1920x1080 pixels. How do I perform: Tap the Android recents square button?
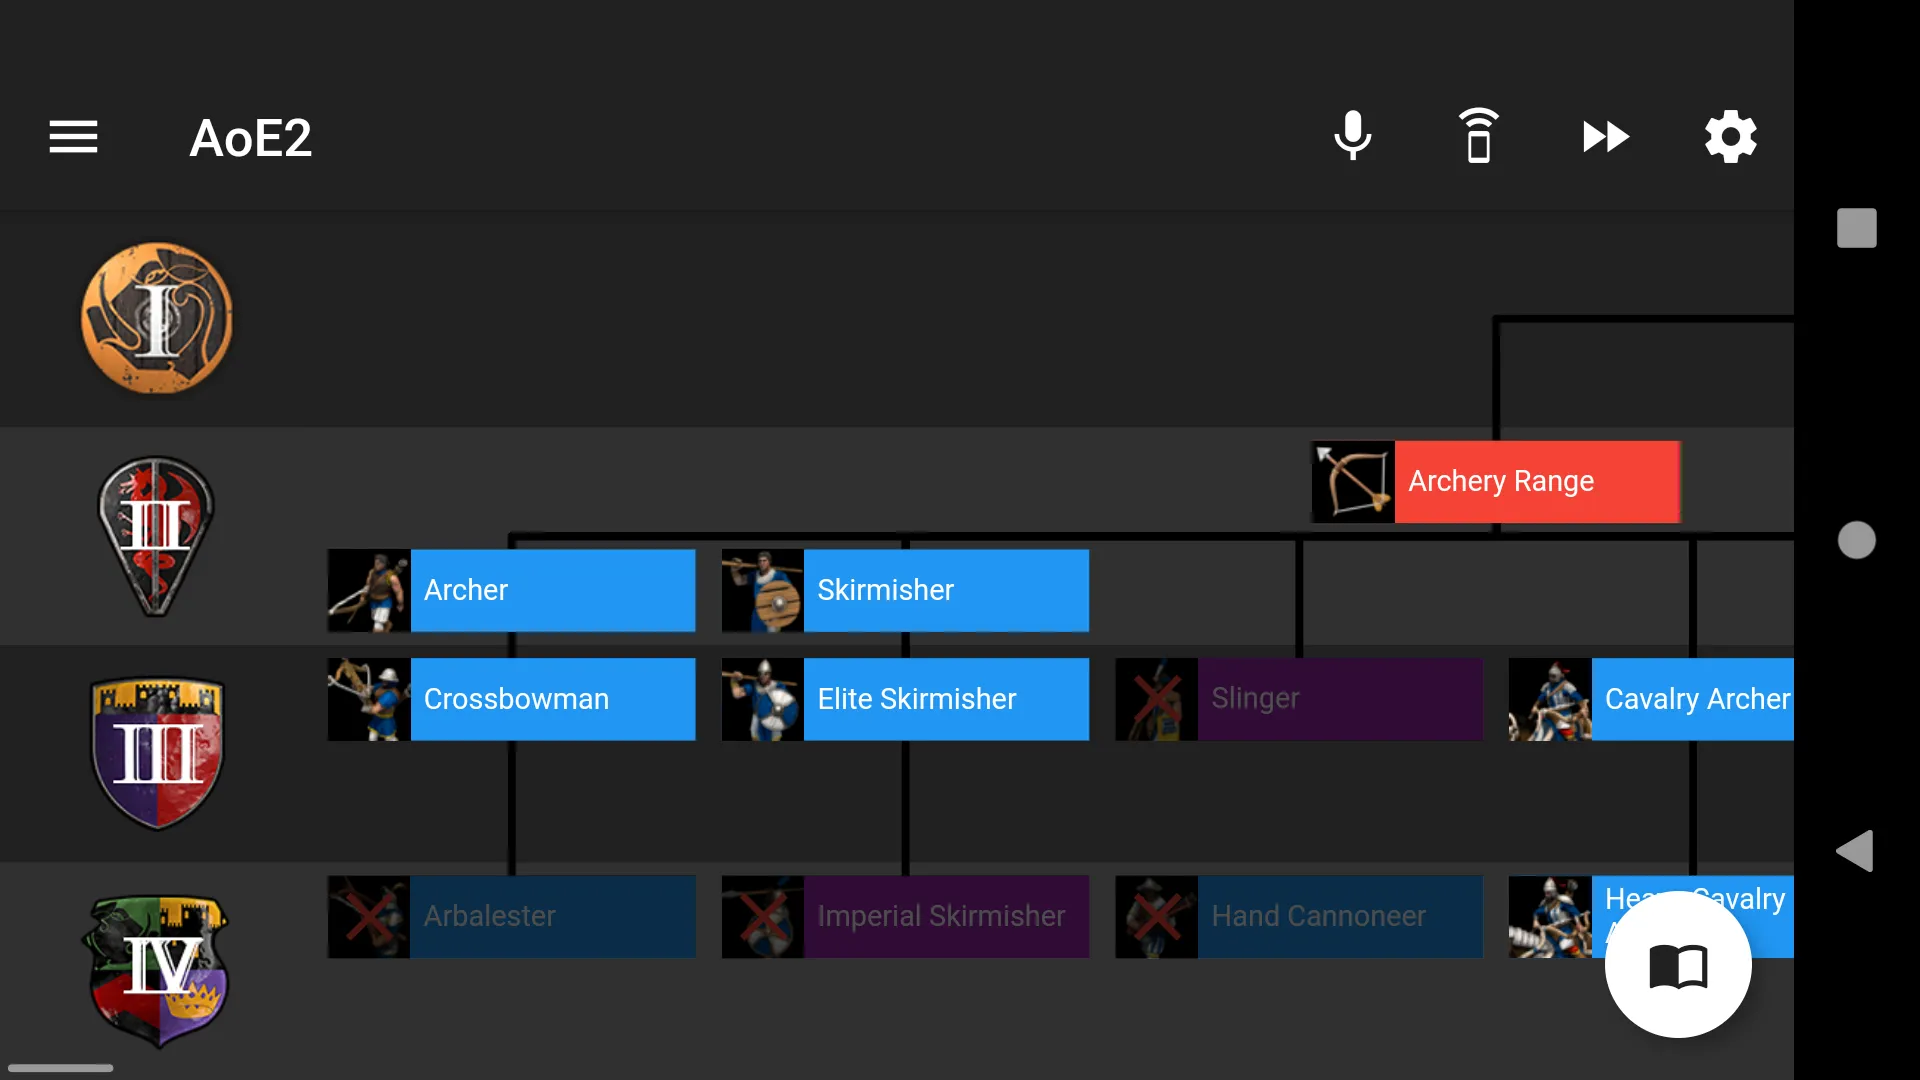coord(1857,228)
